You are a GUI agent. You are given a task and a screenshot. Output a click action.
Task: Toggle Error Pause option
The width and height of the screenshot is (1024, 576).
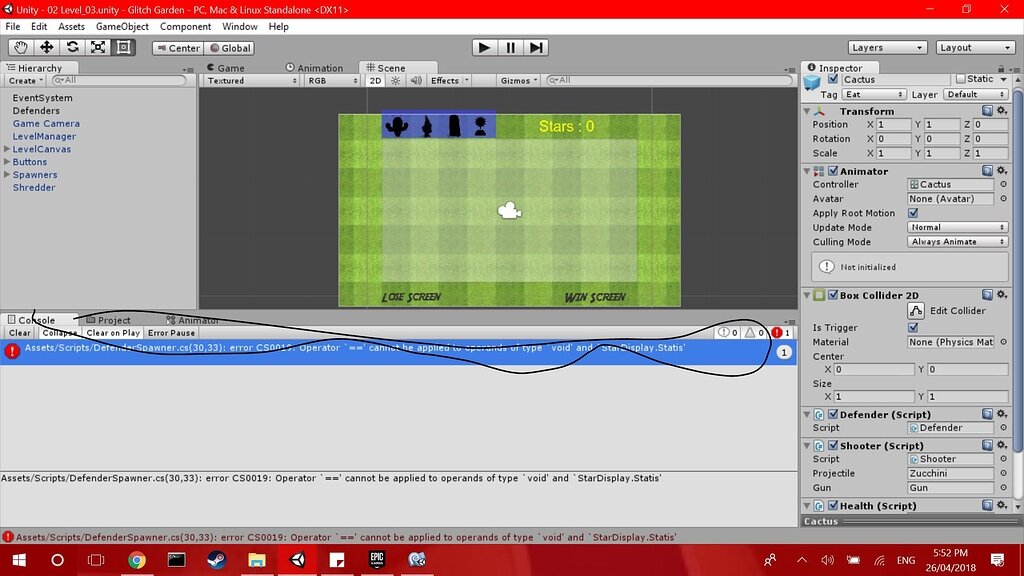[x=171, y=332]
